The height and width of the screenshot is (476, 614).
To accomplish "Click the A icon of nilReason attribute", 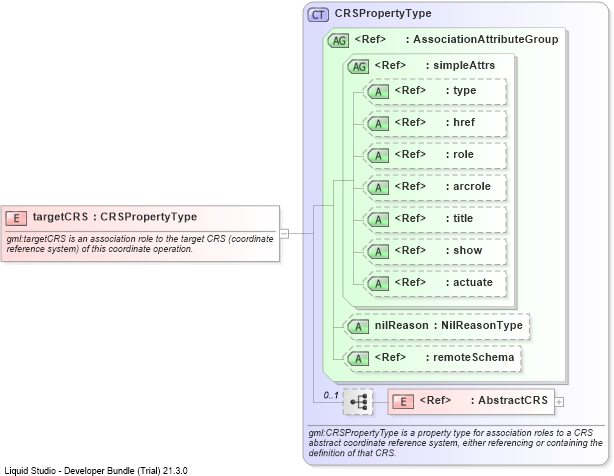I will click(358, 326).
